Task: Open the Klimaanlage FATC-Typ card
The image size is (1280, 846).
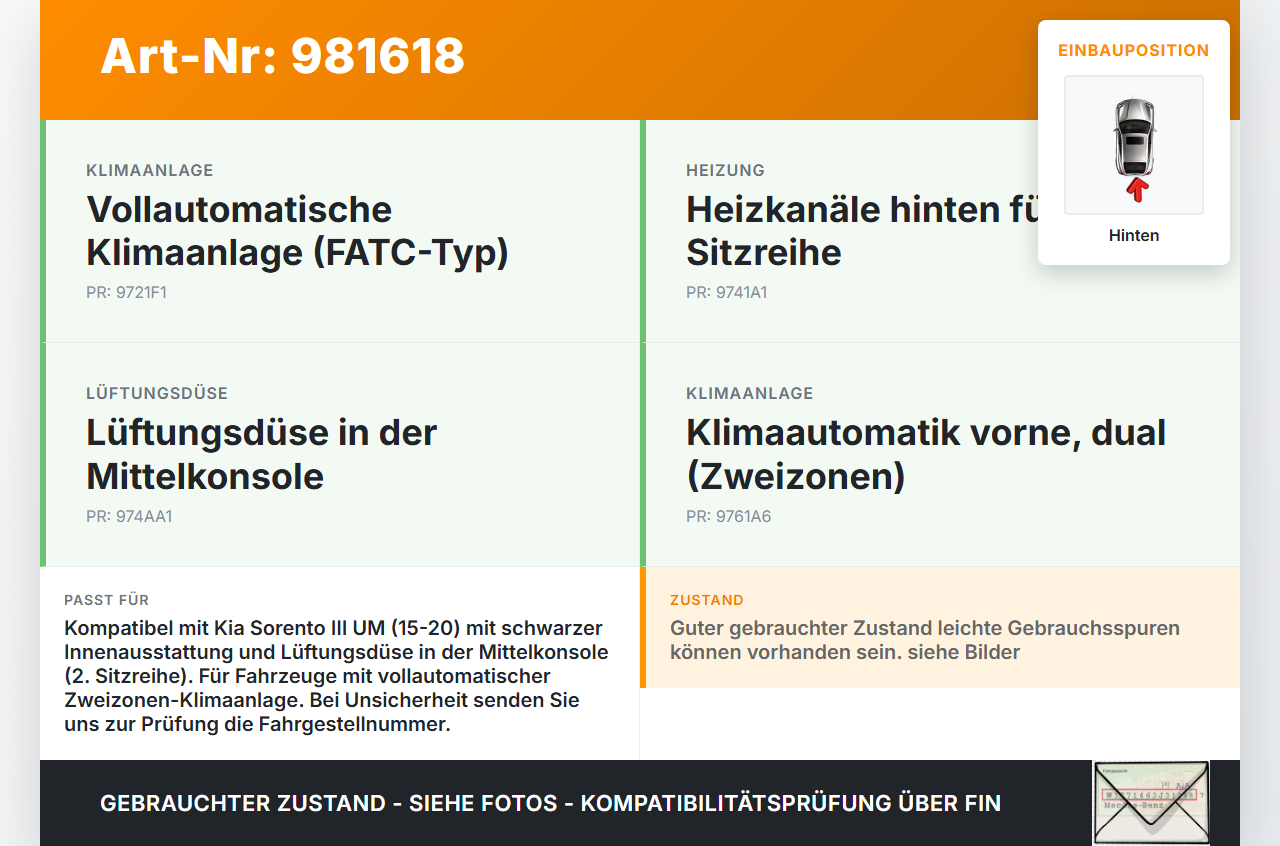Action: tap(340, 230)
